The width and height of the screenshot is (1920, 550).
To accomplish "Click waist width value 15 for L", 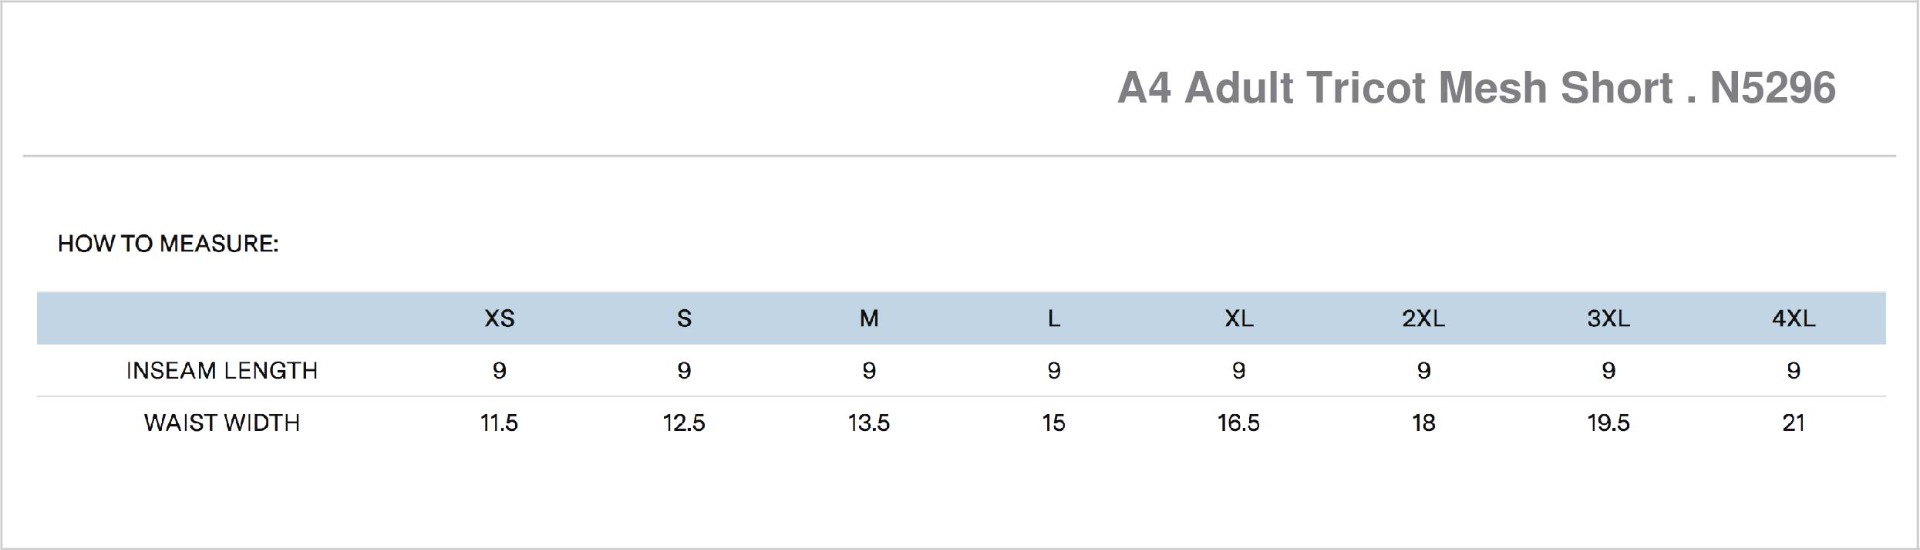I will 1054,423.
